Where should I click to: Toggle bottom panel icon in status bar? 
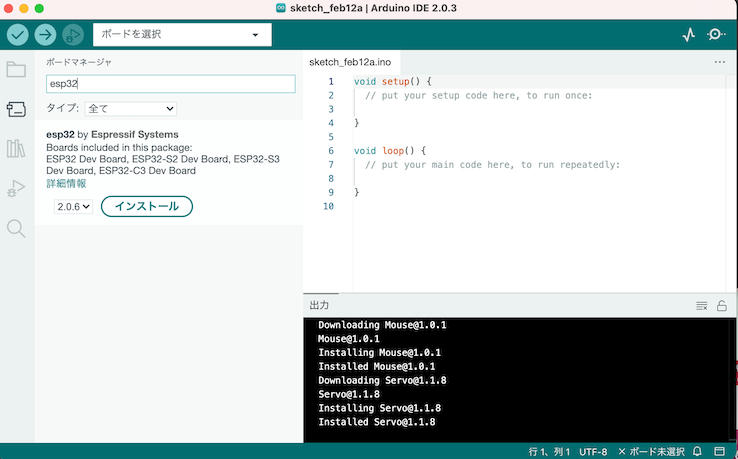(x=719, y=451)
